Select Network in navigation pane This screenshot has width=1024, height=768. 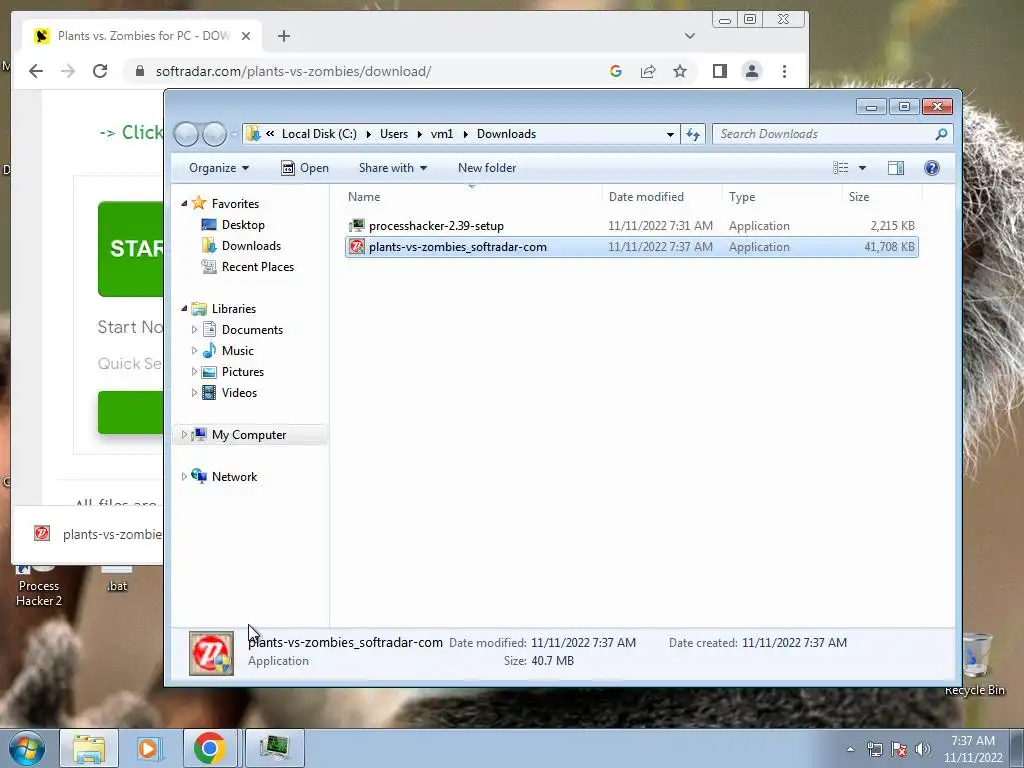click(x=234, y=477)
